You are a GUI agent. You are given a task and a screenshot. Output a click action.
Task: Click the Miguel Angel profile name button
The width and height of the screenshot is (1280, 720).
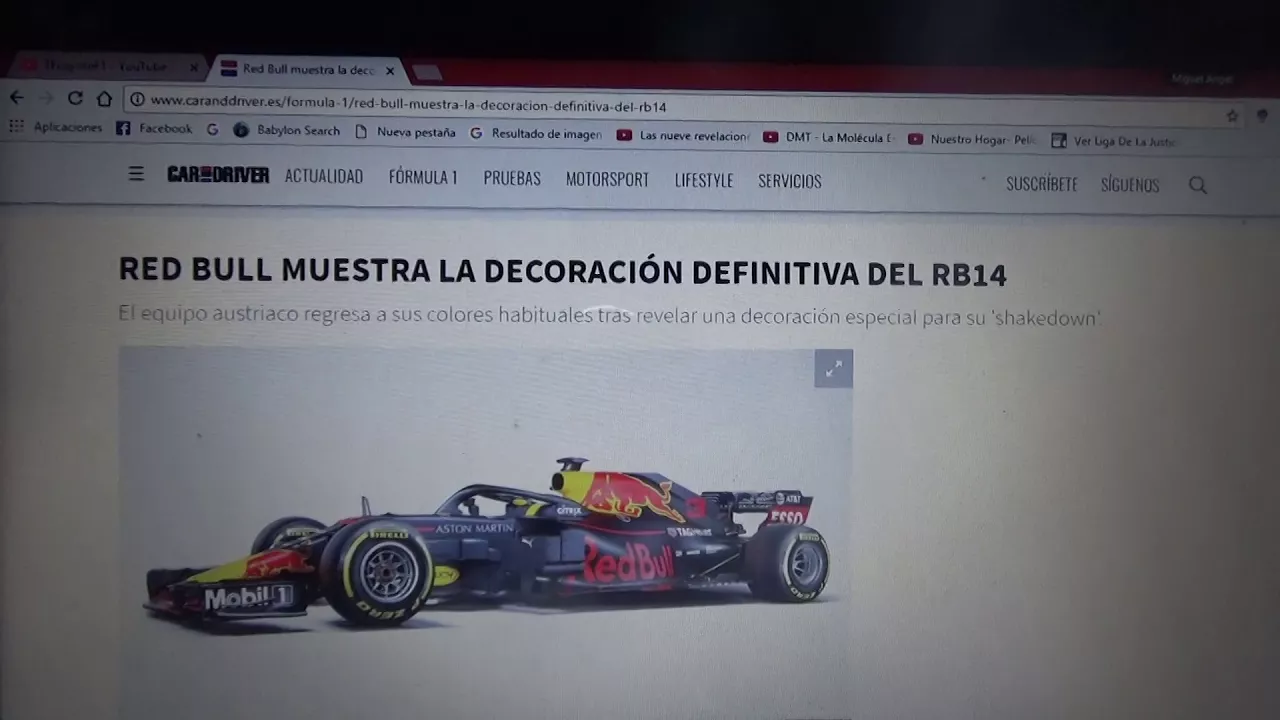(x=1202, y=79)
